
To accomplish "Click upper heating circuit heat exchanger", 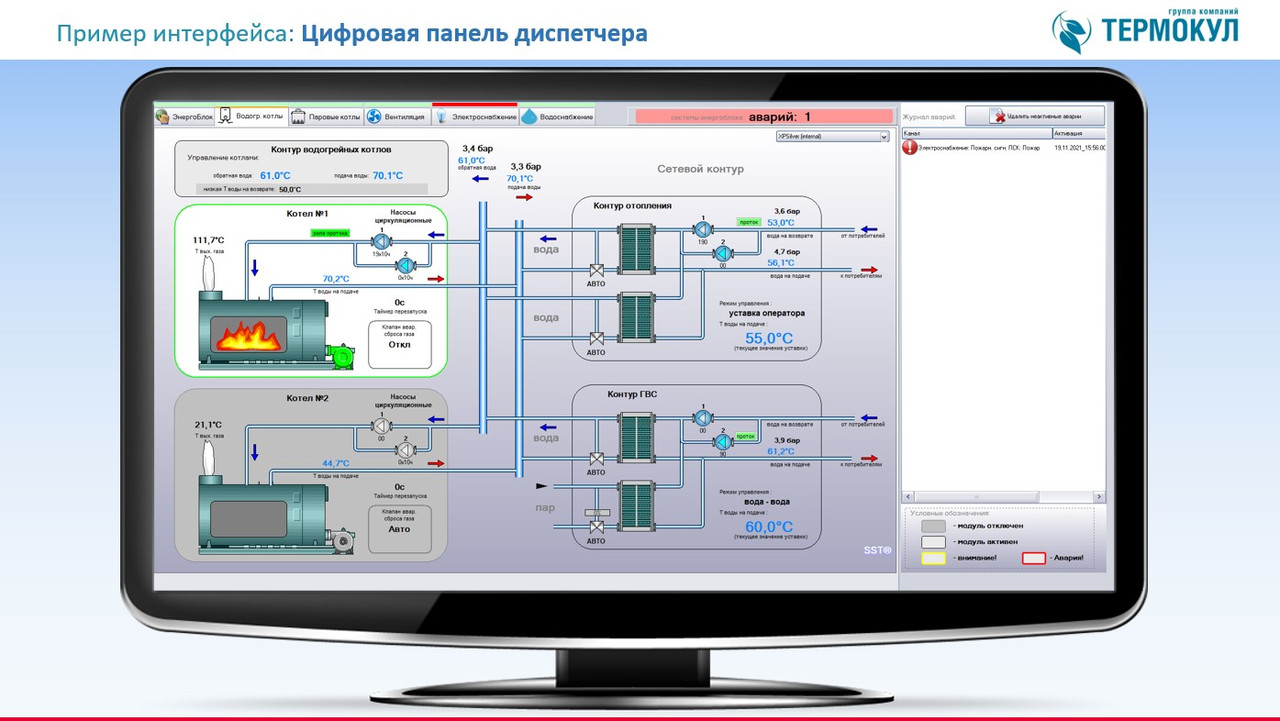I will 634,248.
